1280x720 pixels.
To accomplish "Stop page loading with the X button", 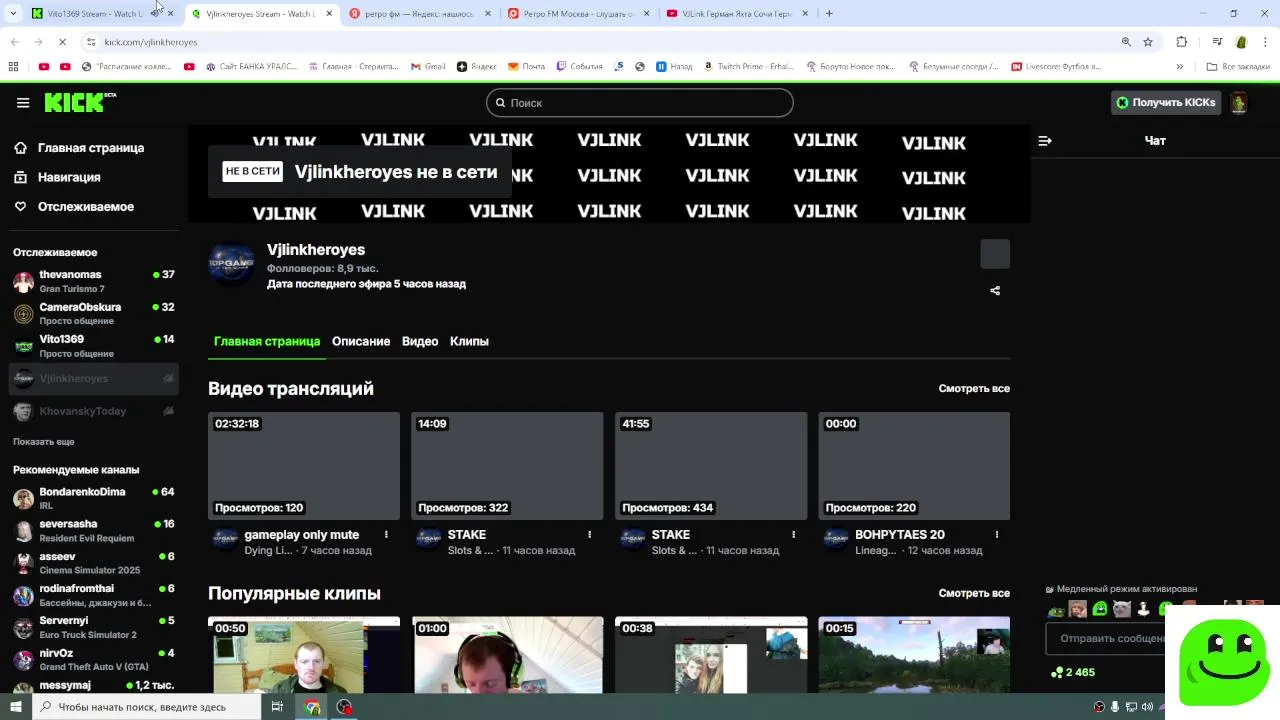I will [62, 42].
